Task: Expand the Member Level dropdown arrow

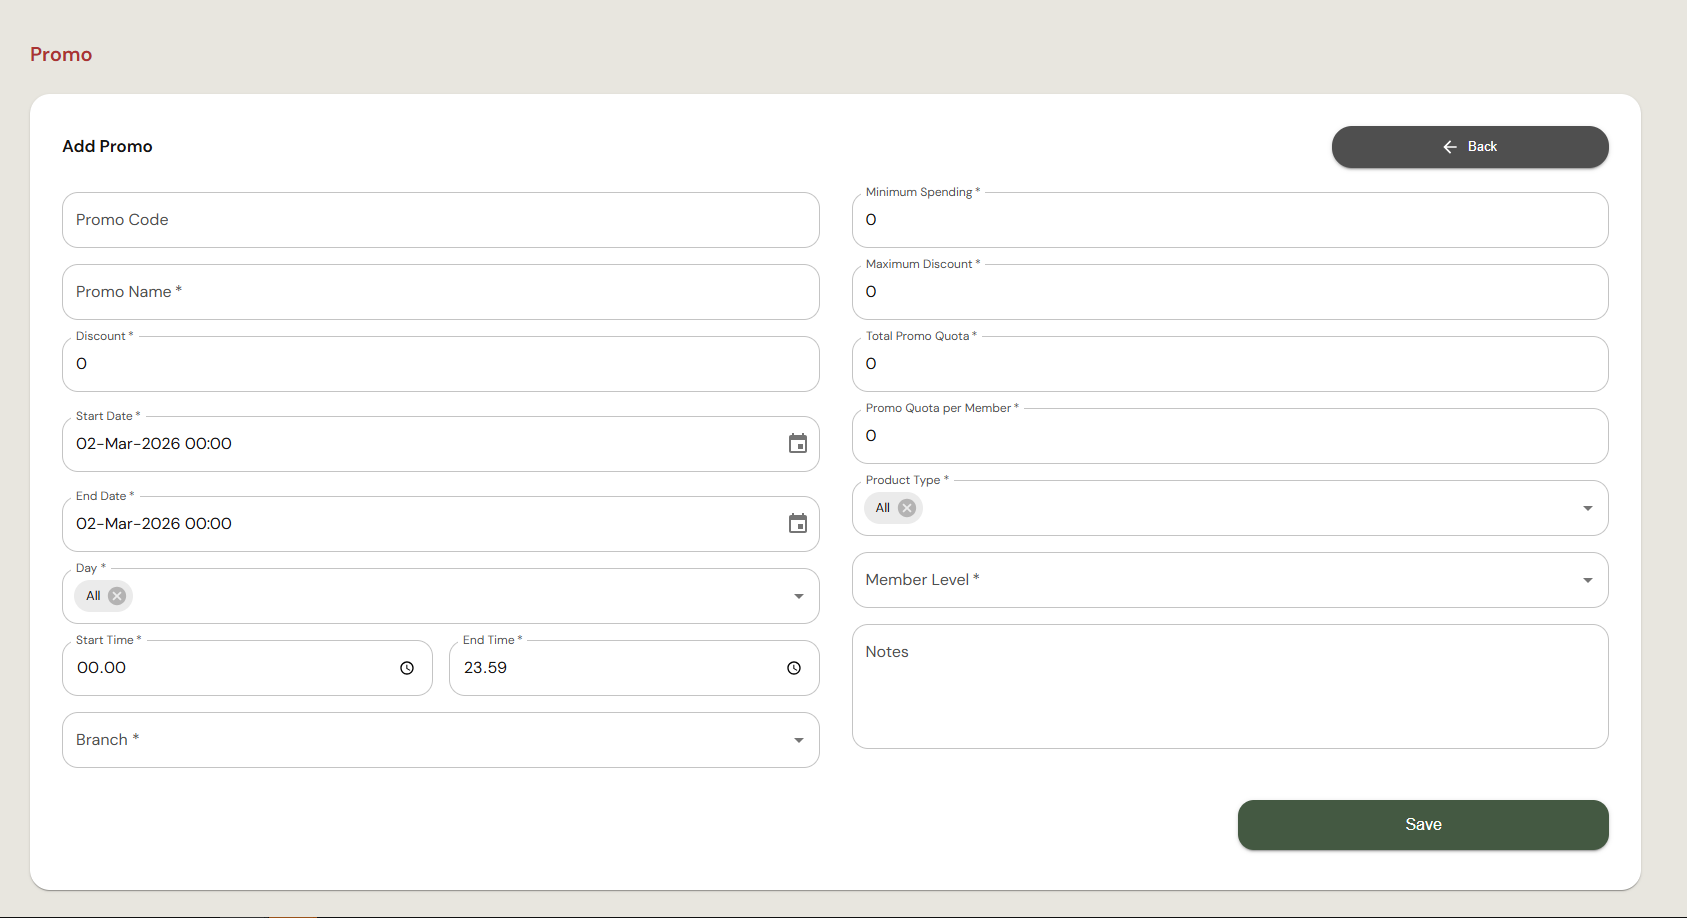Action: click(x=1588, y=580)
